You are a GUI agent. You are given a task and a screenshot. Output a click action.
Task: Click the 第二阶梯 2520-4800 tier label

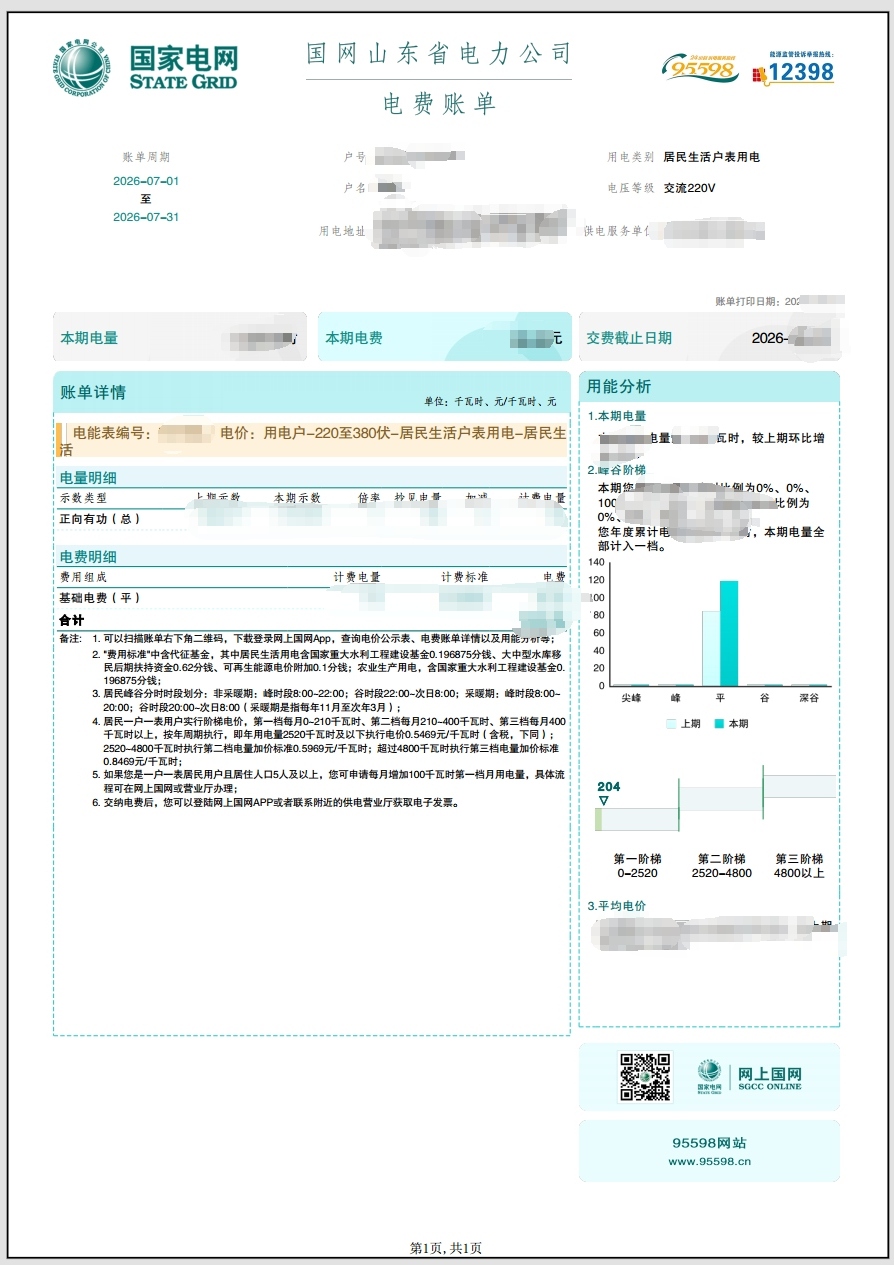coord(721,866)
